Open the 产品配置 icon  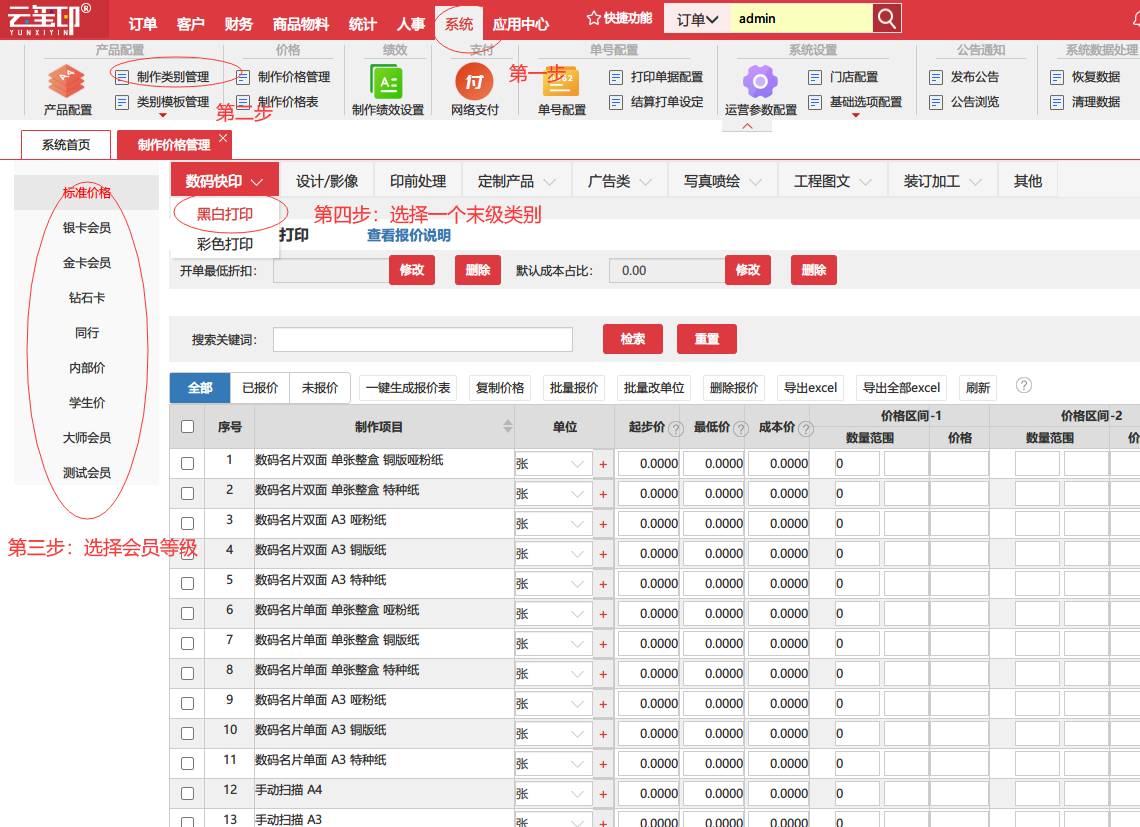pyautogui.click(x=66, y=81)
